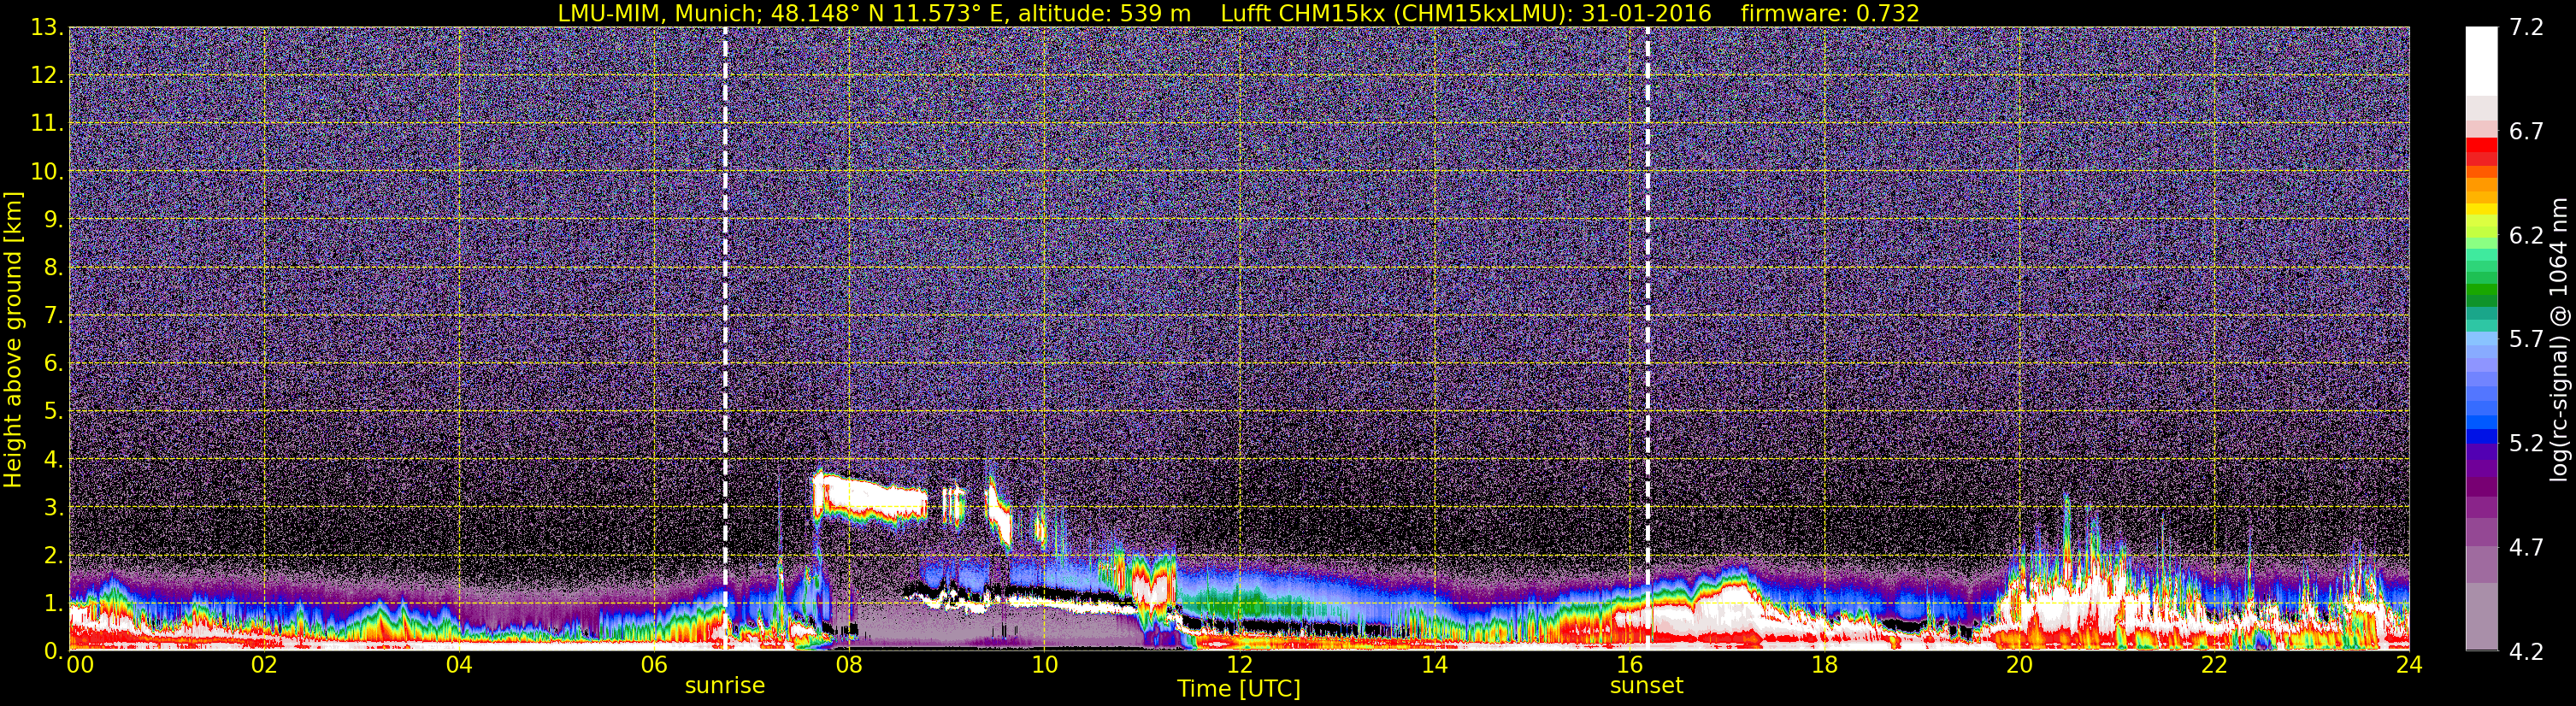Click the time axis tick label 14

pyautogui.click(x=1434, y=666)
